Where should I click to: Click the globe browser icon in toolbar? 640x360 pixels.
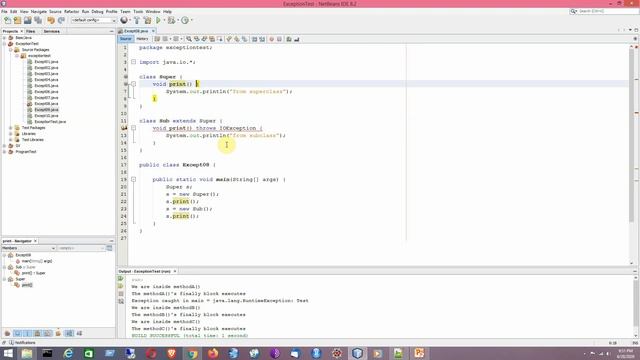coord(124,20)
